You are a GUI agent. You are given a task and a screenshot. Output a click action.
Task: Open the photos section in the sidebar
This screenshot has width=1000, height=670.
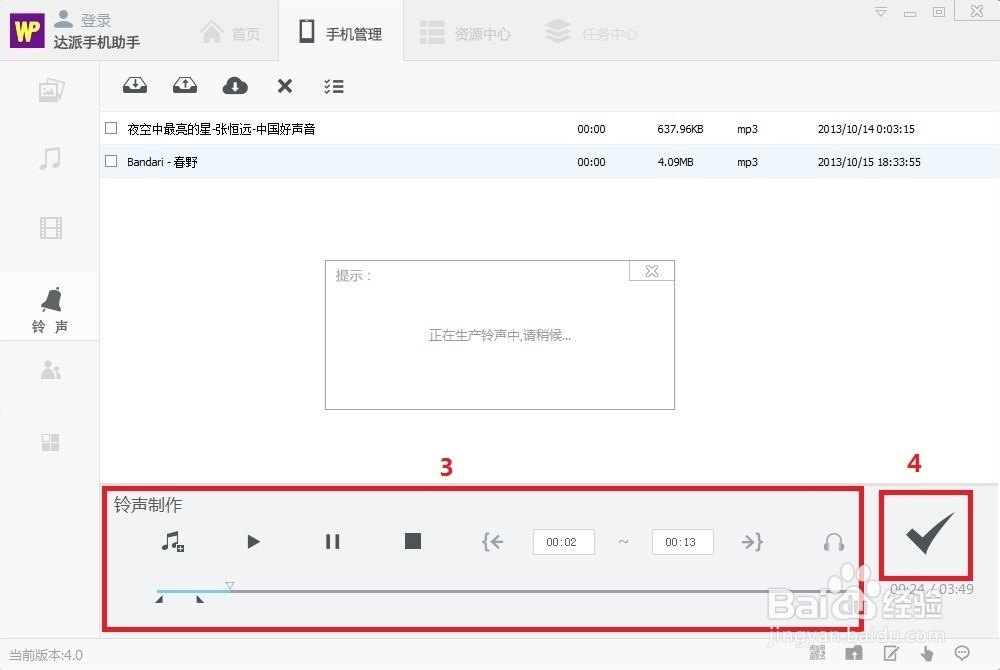click(50, 89)
